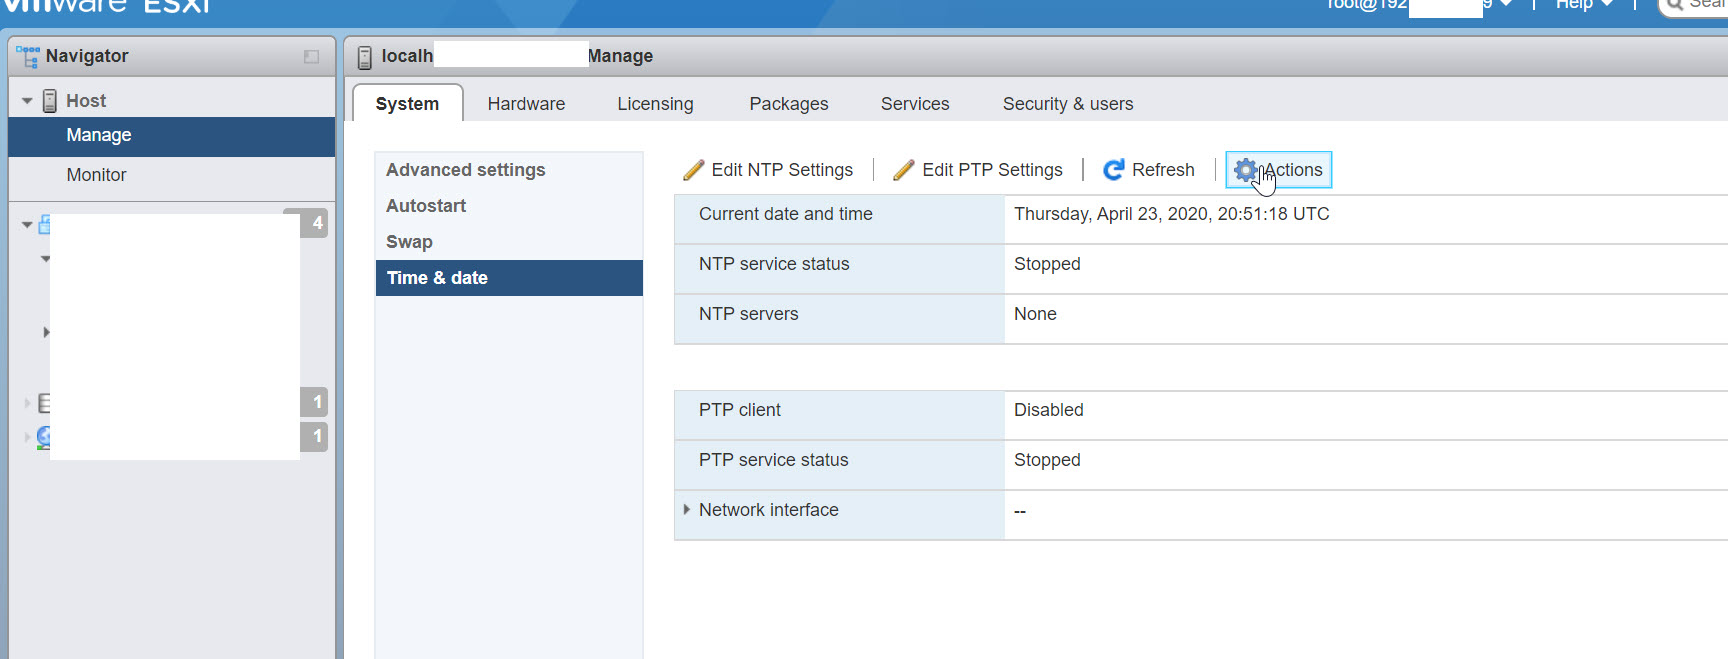1728x659 pixels.
Task: Select Autostart in the System list
Action: pyautogui.click(x=426, y=206)
